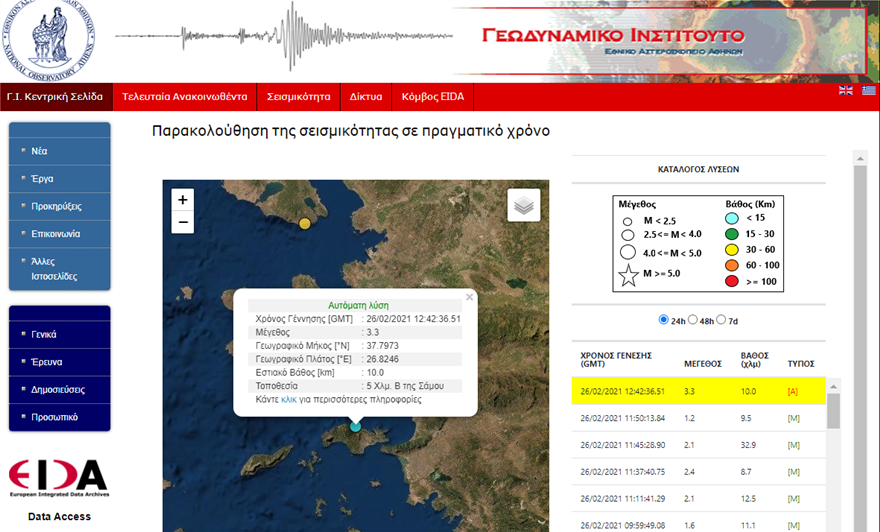
Task: Zoom out on the seismicity map
Action: click(182, 222)
